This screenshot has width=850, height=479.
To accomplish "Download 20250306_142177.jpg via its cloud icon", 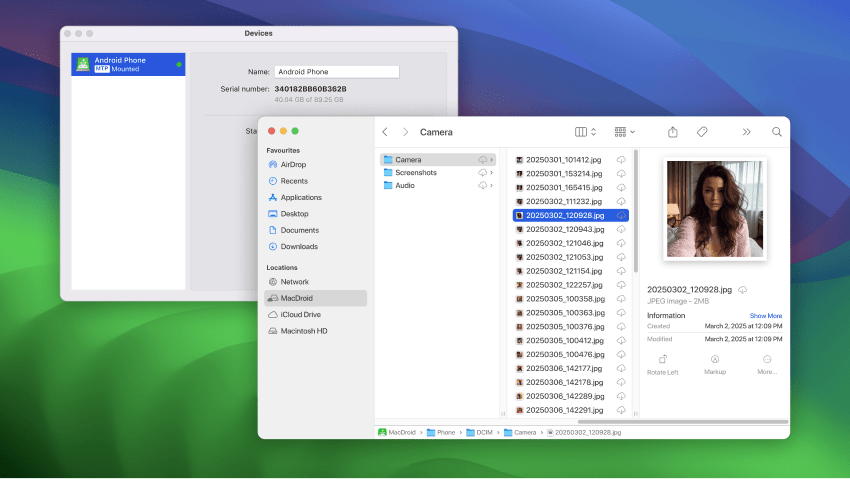I will click(621, 368).
